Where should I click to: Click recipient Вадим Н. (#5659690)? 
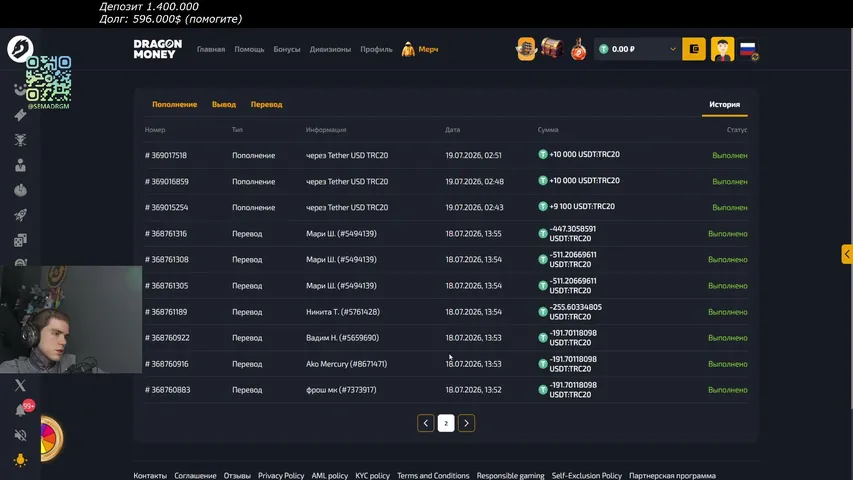point(342,337)
